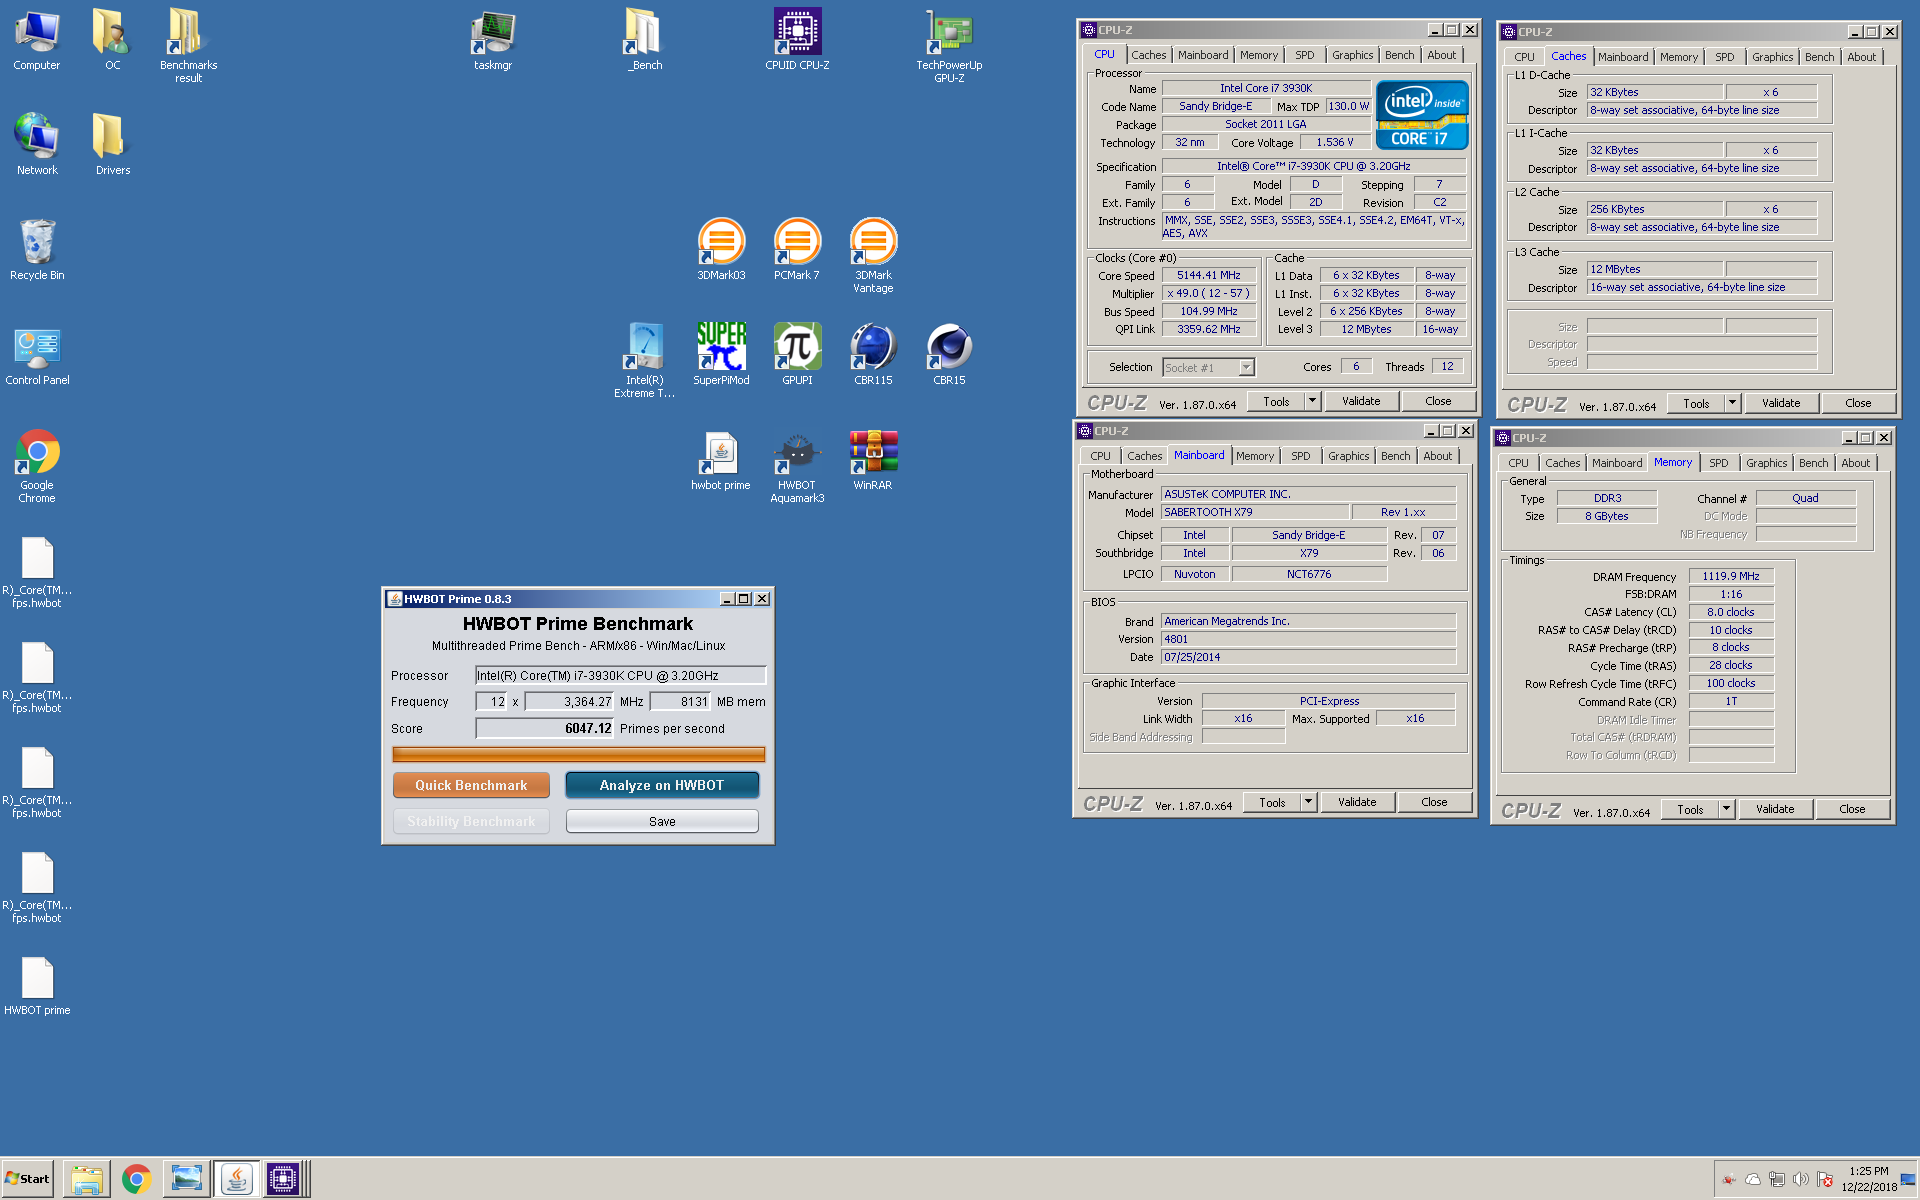Select Mainboard tab in the Caches window
Image resolution: width=1920 pixels, height=1200 pixels.
click(x=1623, y=57)
